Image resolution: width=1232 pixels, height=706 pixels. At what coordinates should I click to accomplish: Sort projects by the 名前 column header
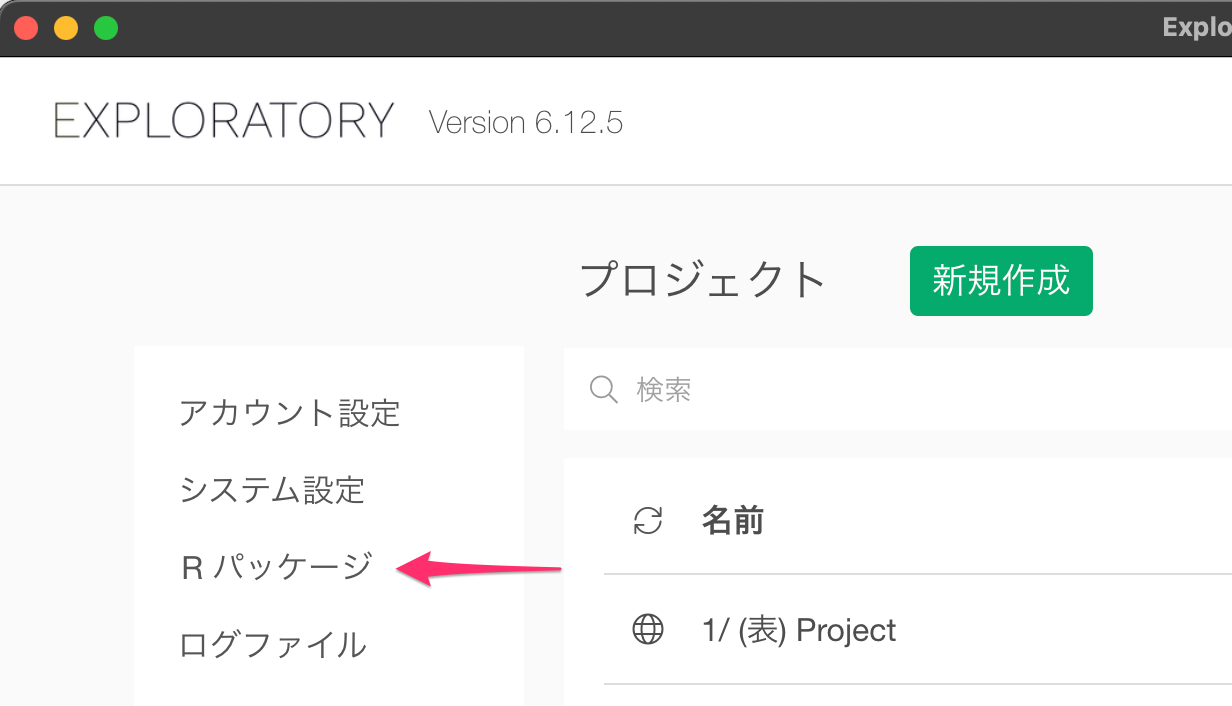point(733,521)
